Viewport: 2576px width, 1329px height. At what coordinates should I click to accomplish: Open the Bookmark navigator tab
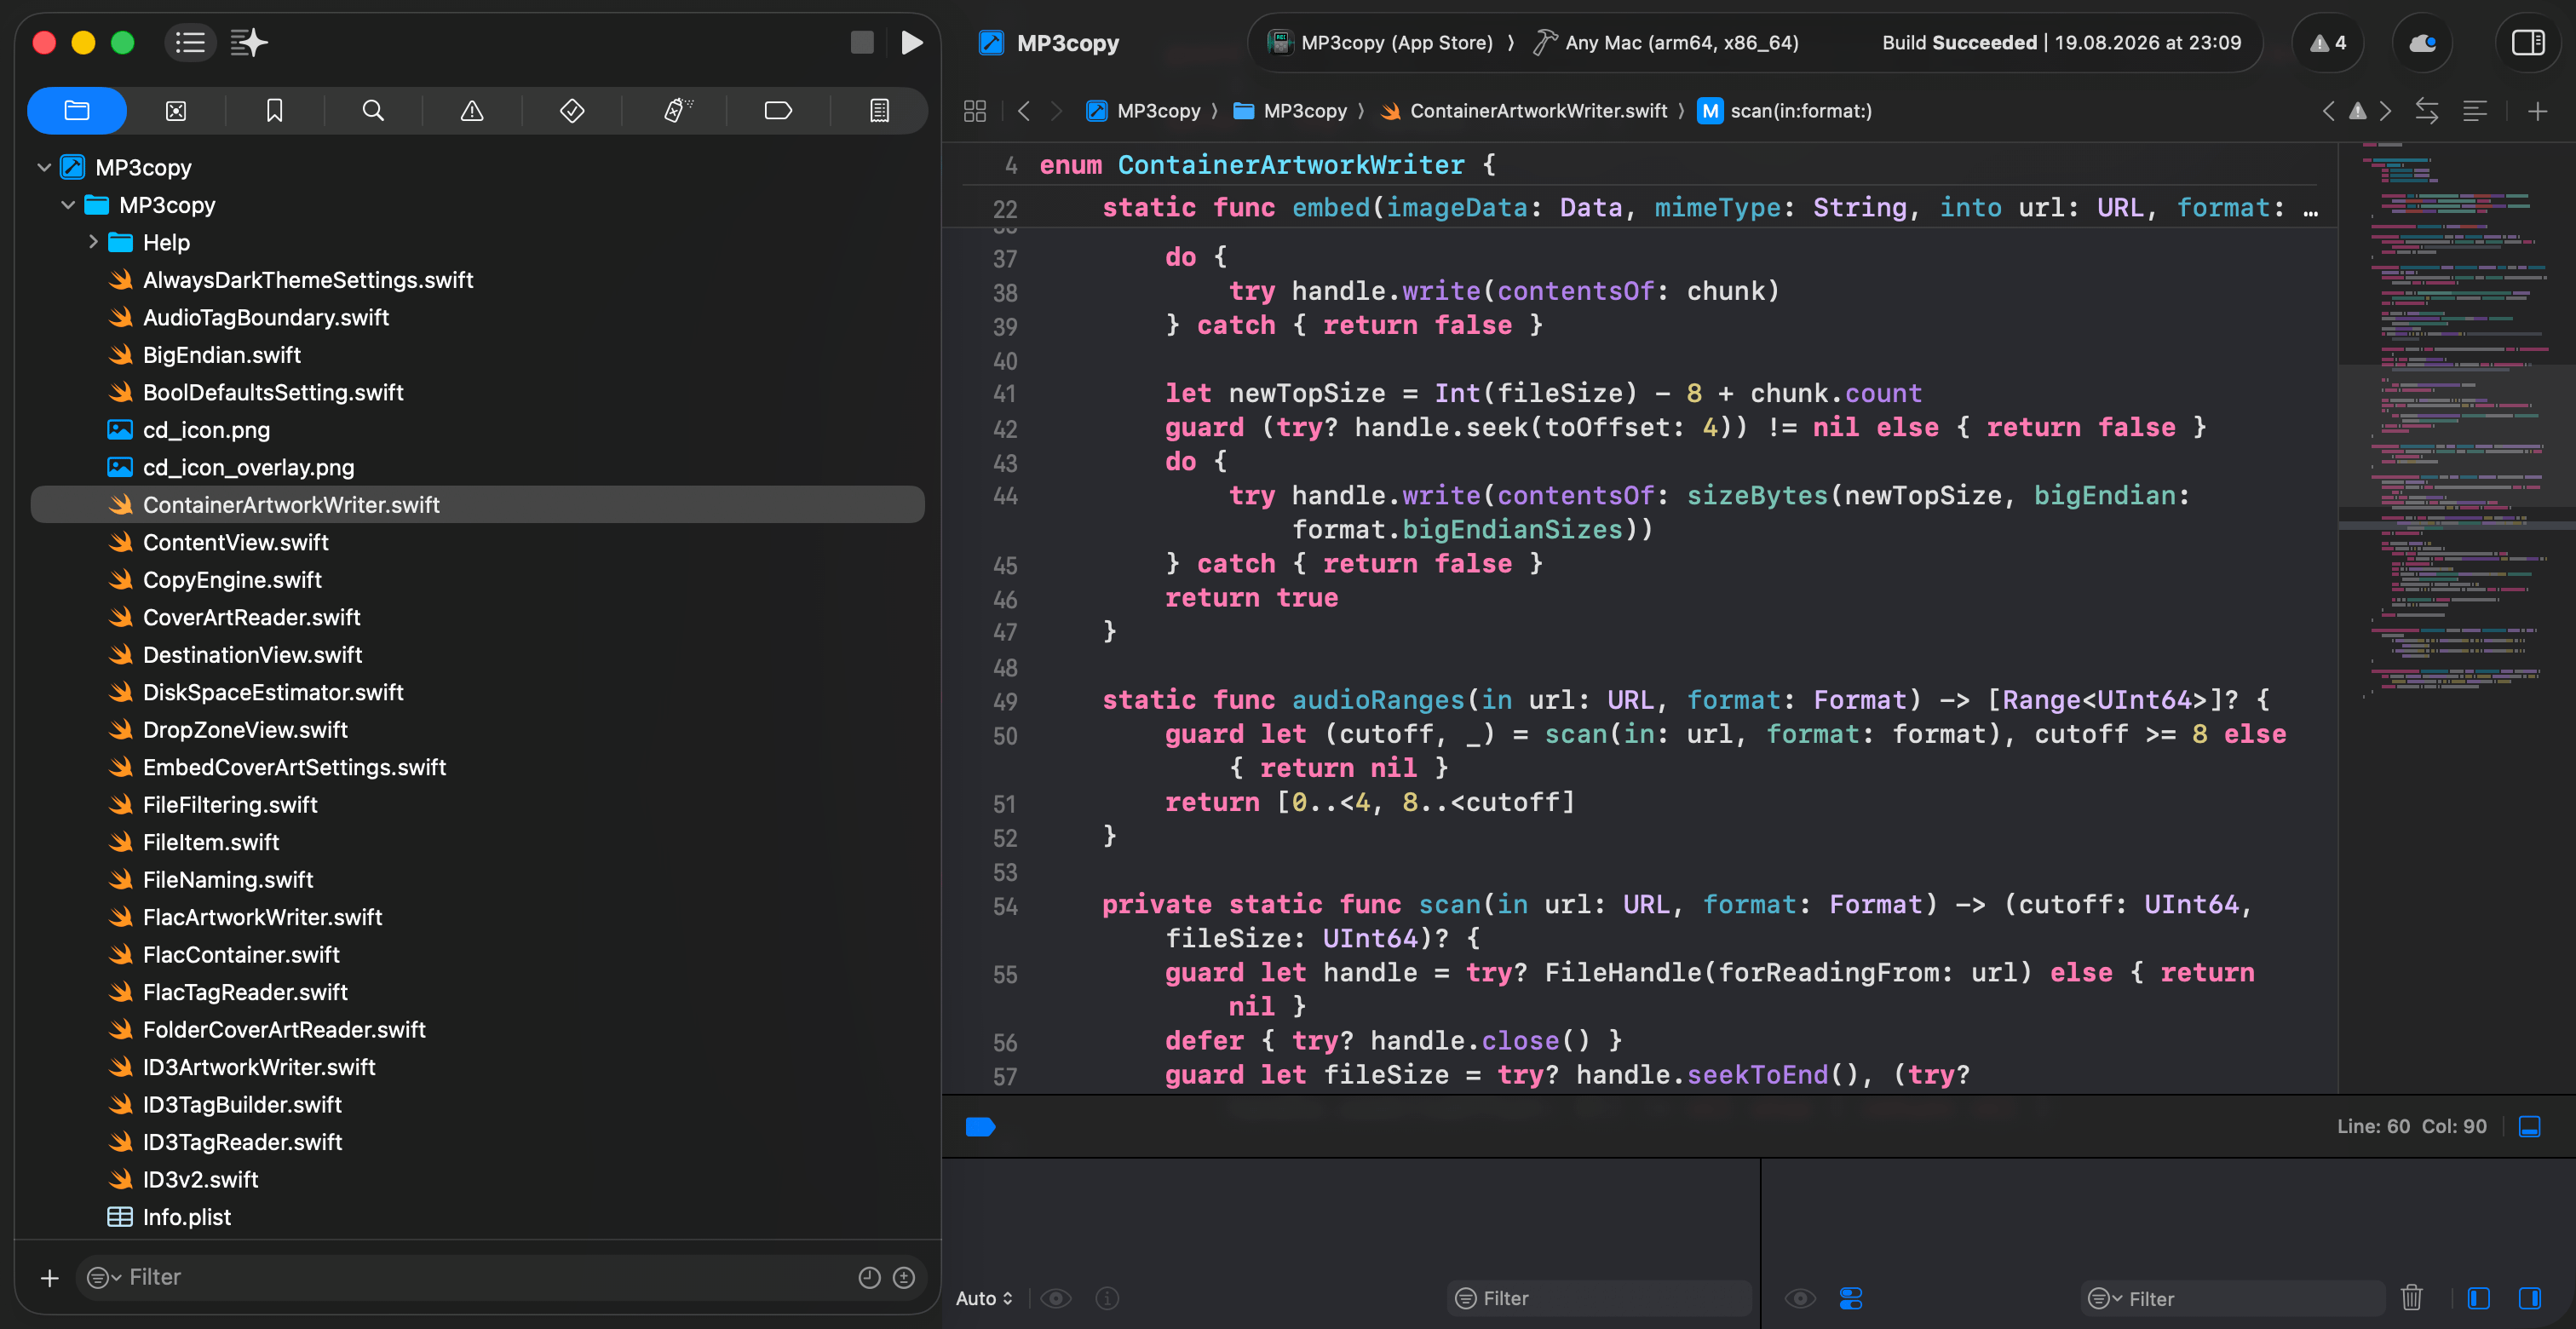274,110
